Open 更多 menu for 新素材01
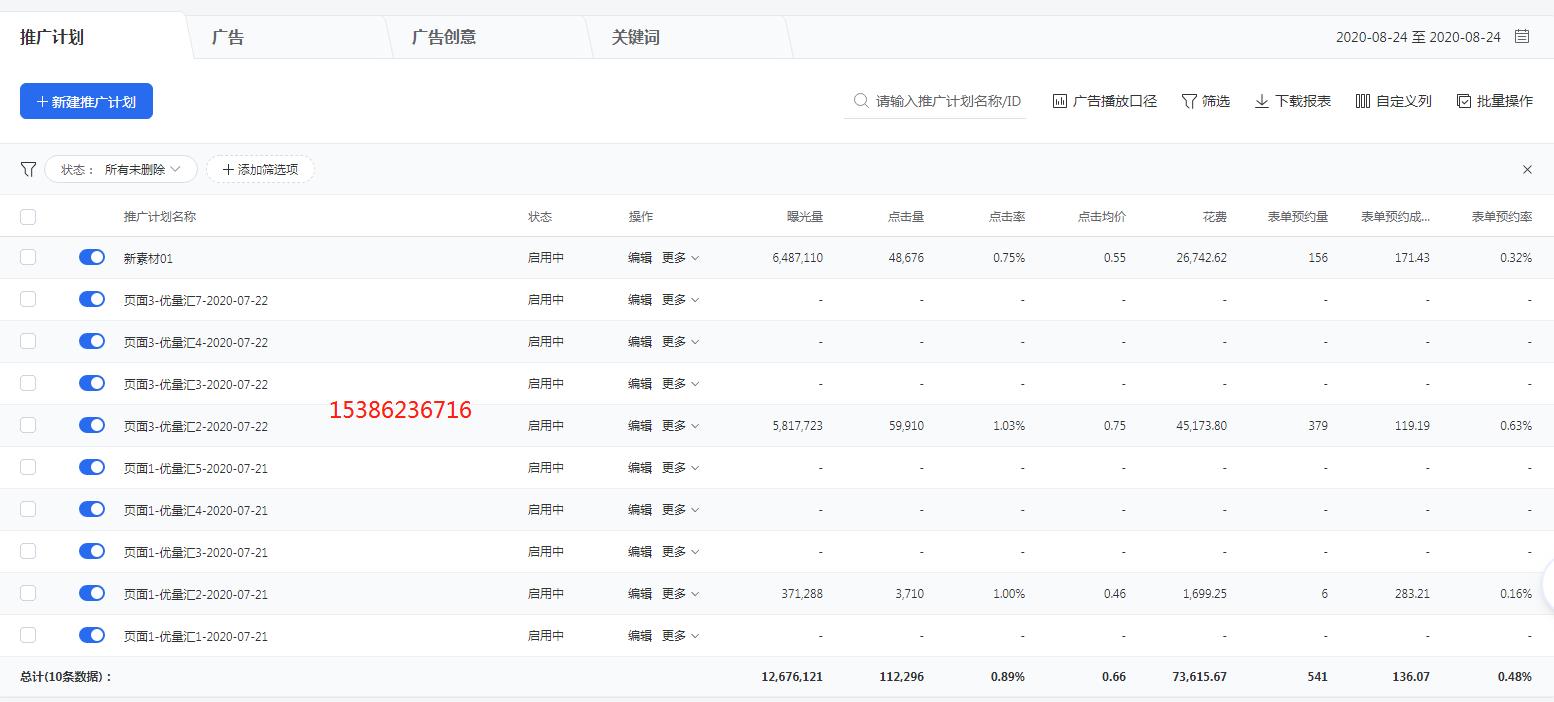Image resolution: width=1554 pixels, height=702 pixels. tap(680, 258)
